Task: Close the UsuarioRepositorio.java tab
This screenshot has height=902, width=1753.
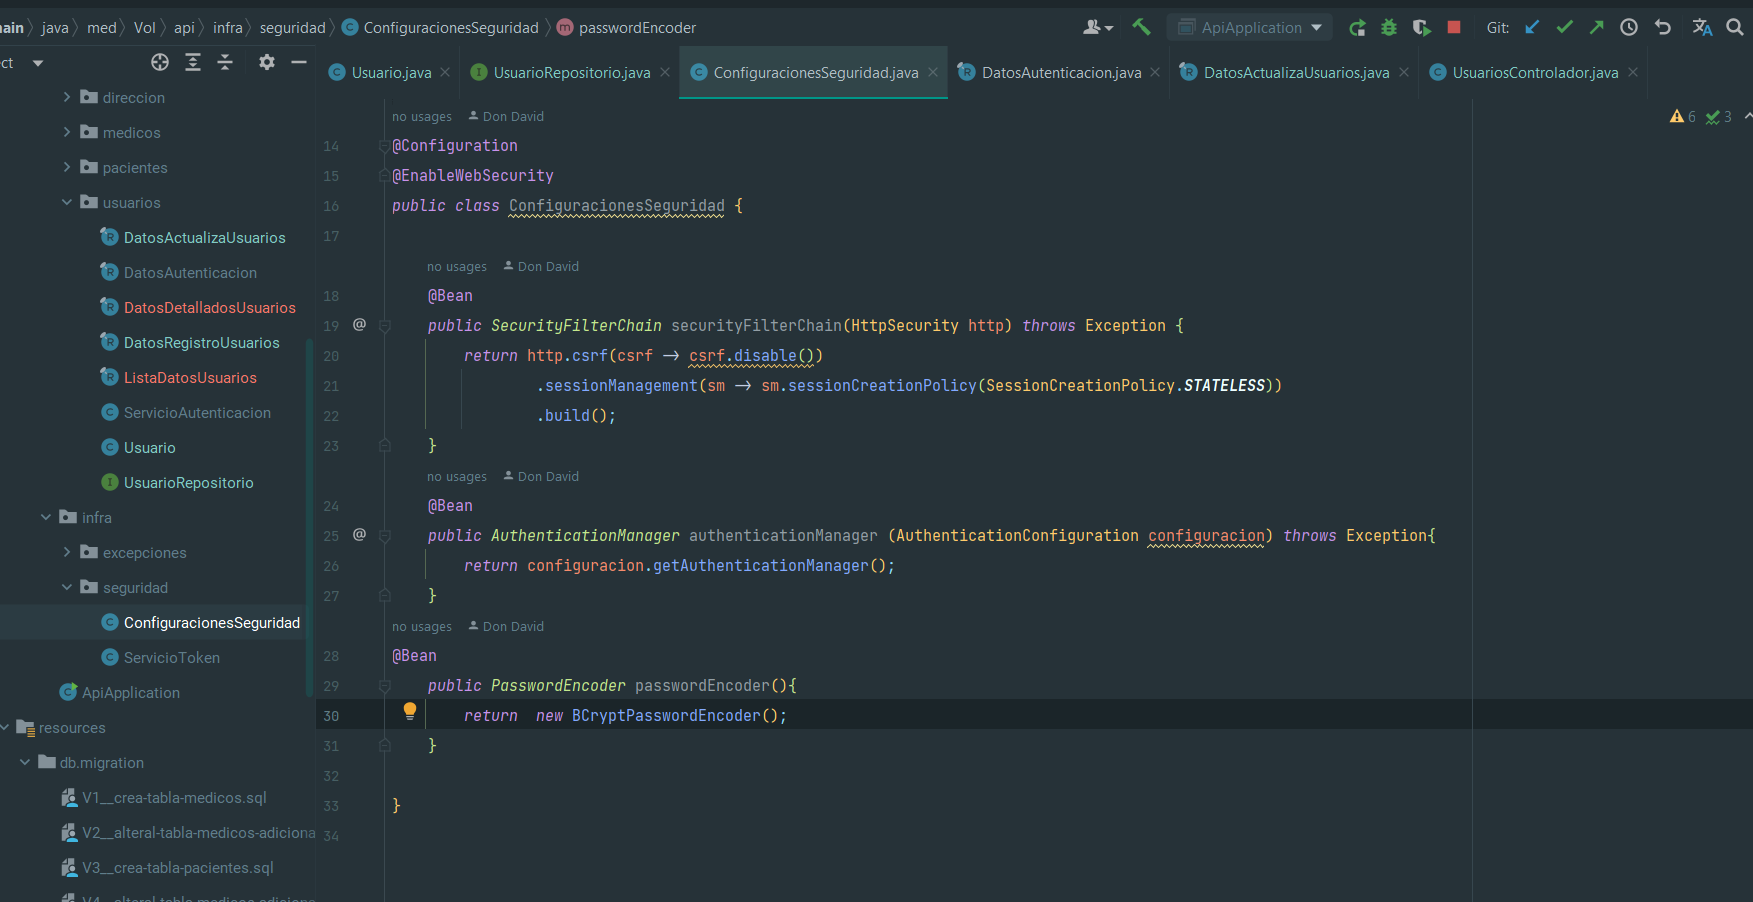Action: 665,72
